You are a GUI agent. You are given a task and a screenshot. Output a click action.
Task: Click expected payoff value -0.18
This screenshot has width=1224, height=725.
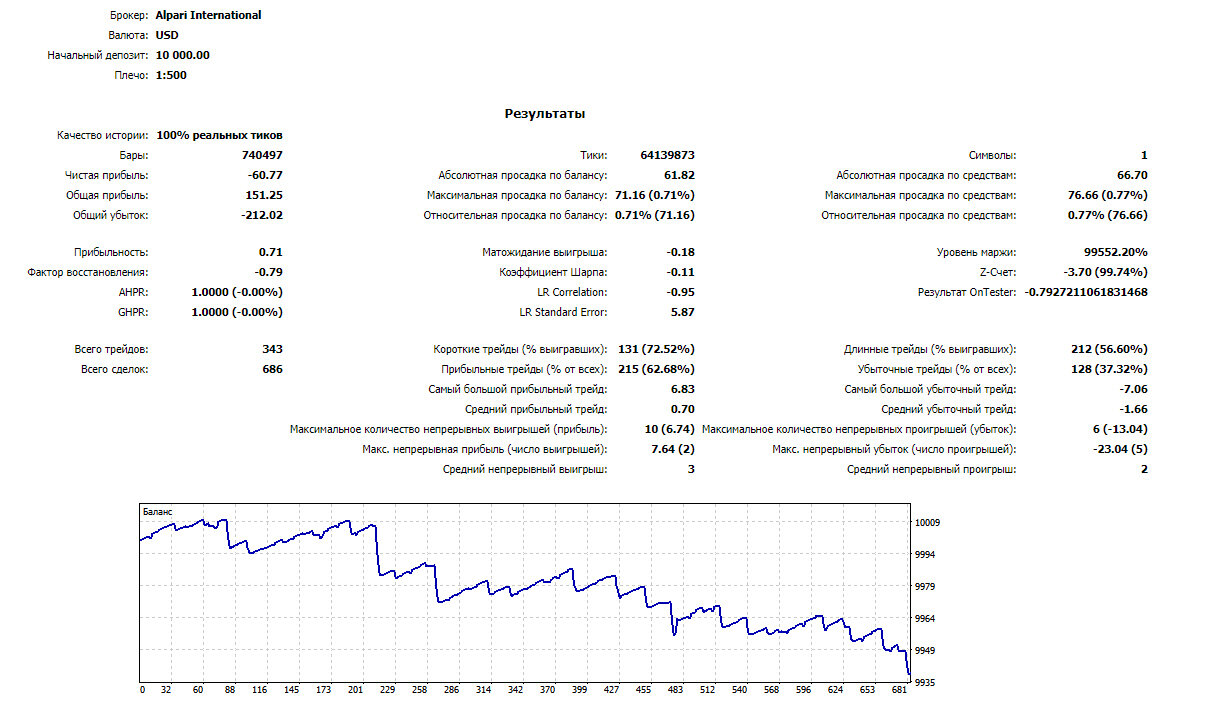coord(680,252)
